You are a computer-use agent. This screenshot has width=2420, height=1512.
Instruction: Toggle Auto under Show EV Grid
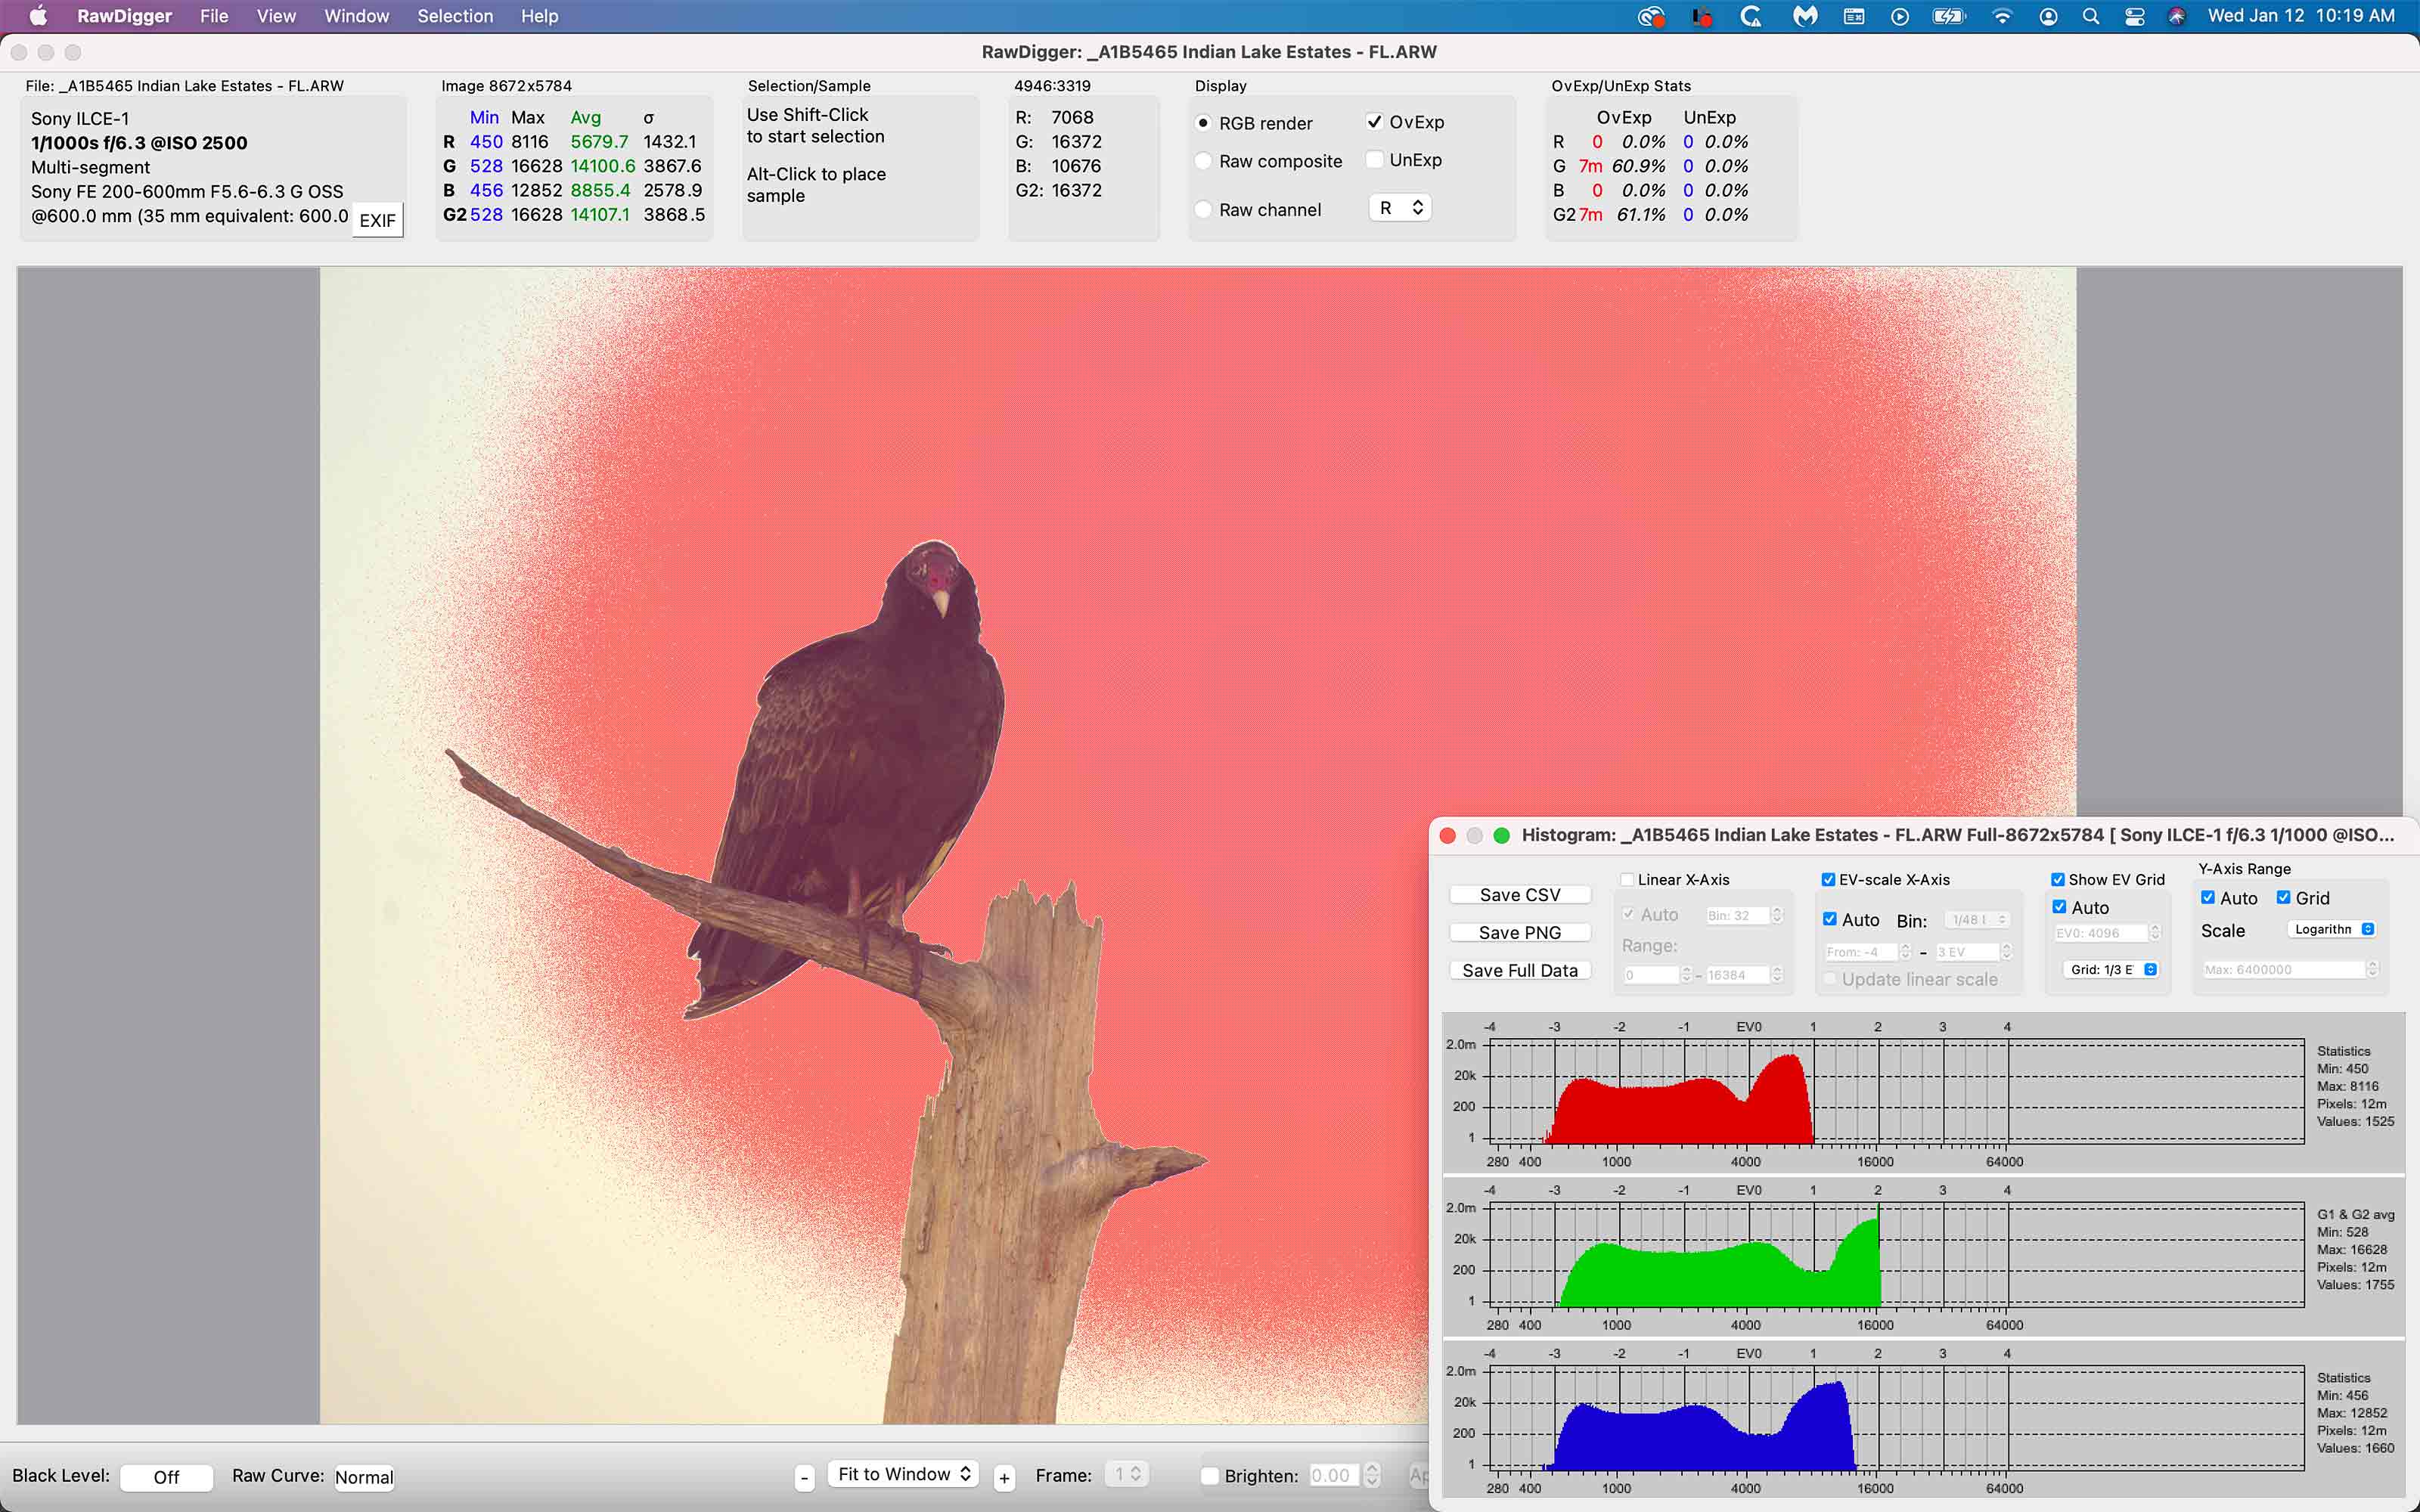(2059, 907)
